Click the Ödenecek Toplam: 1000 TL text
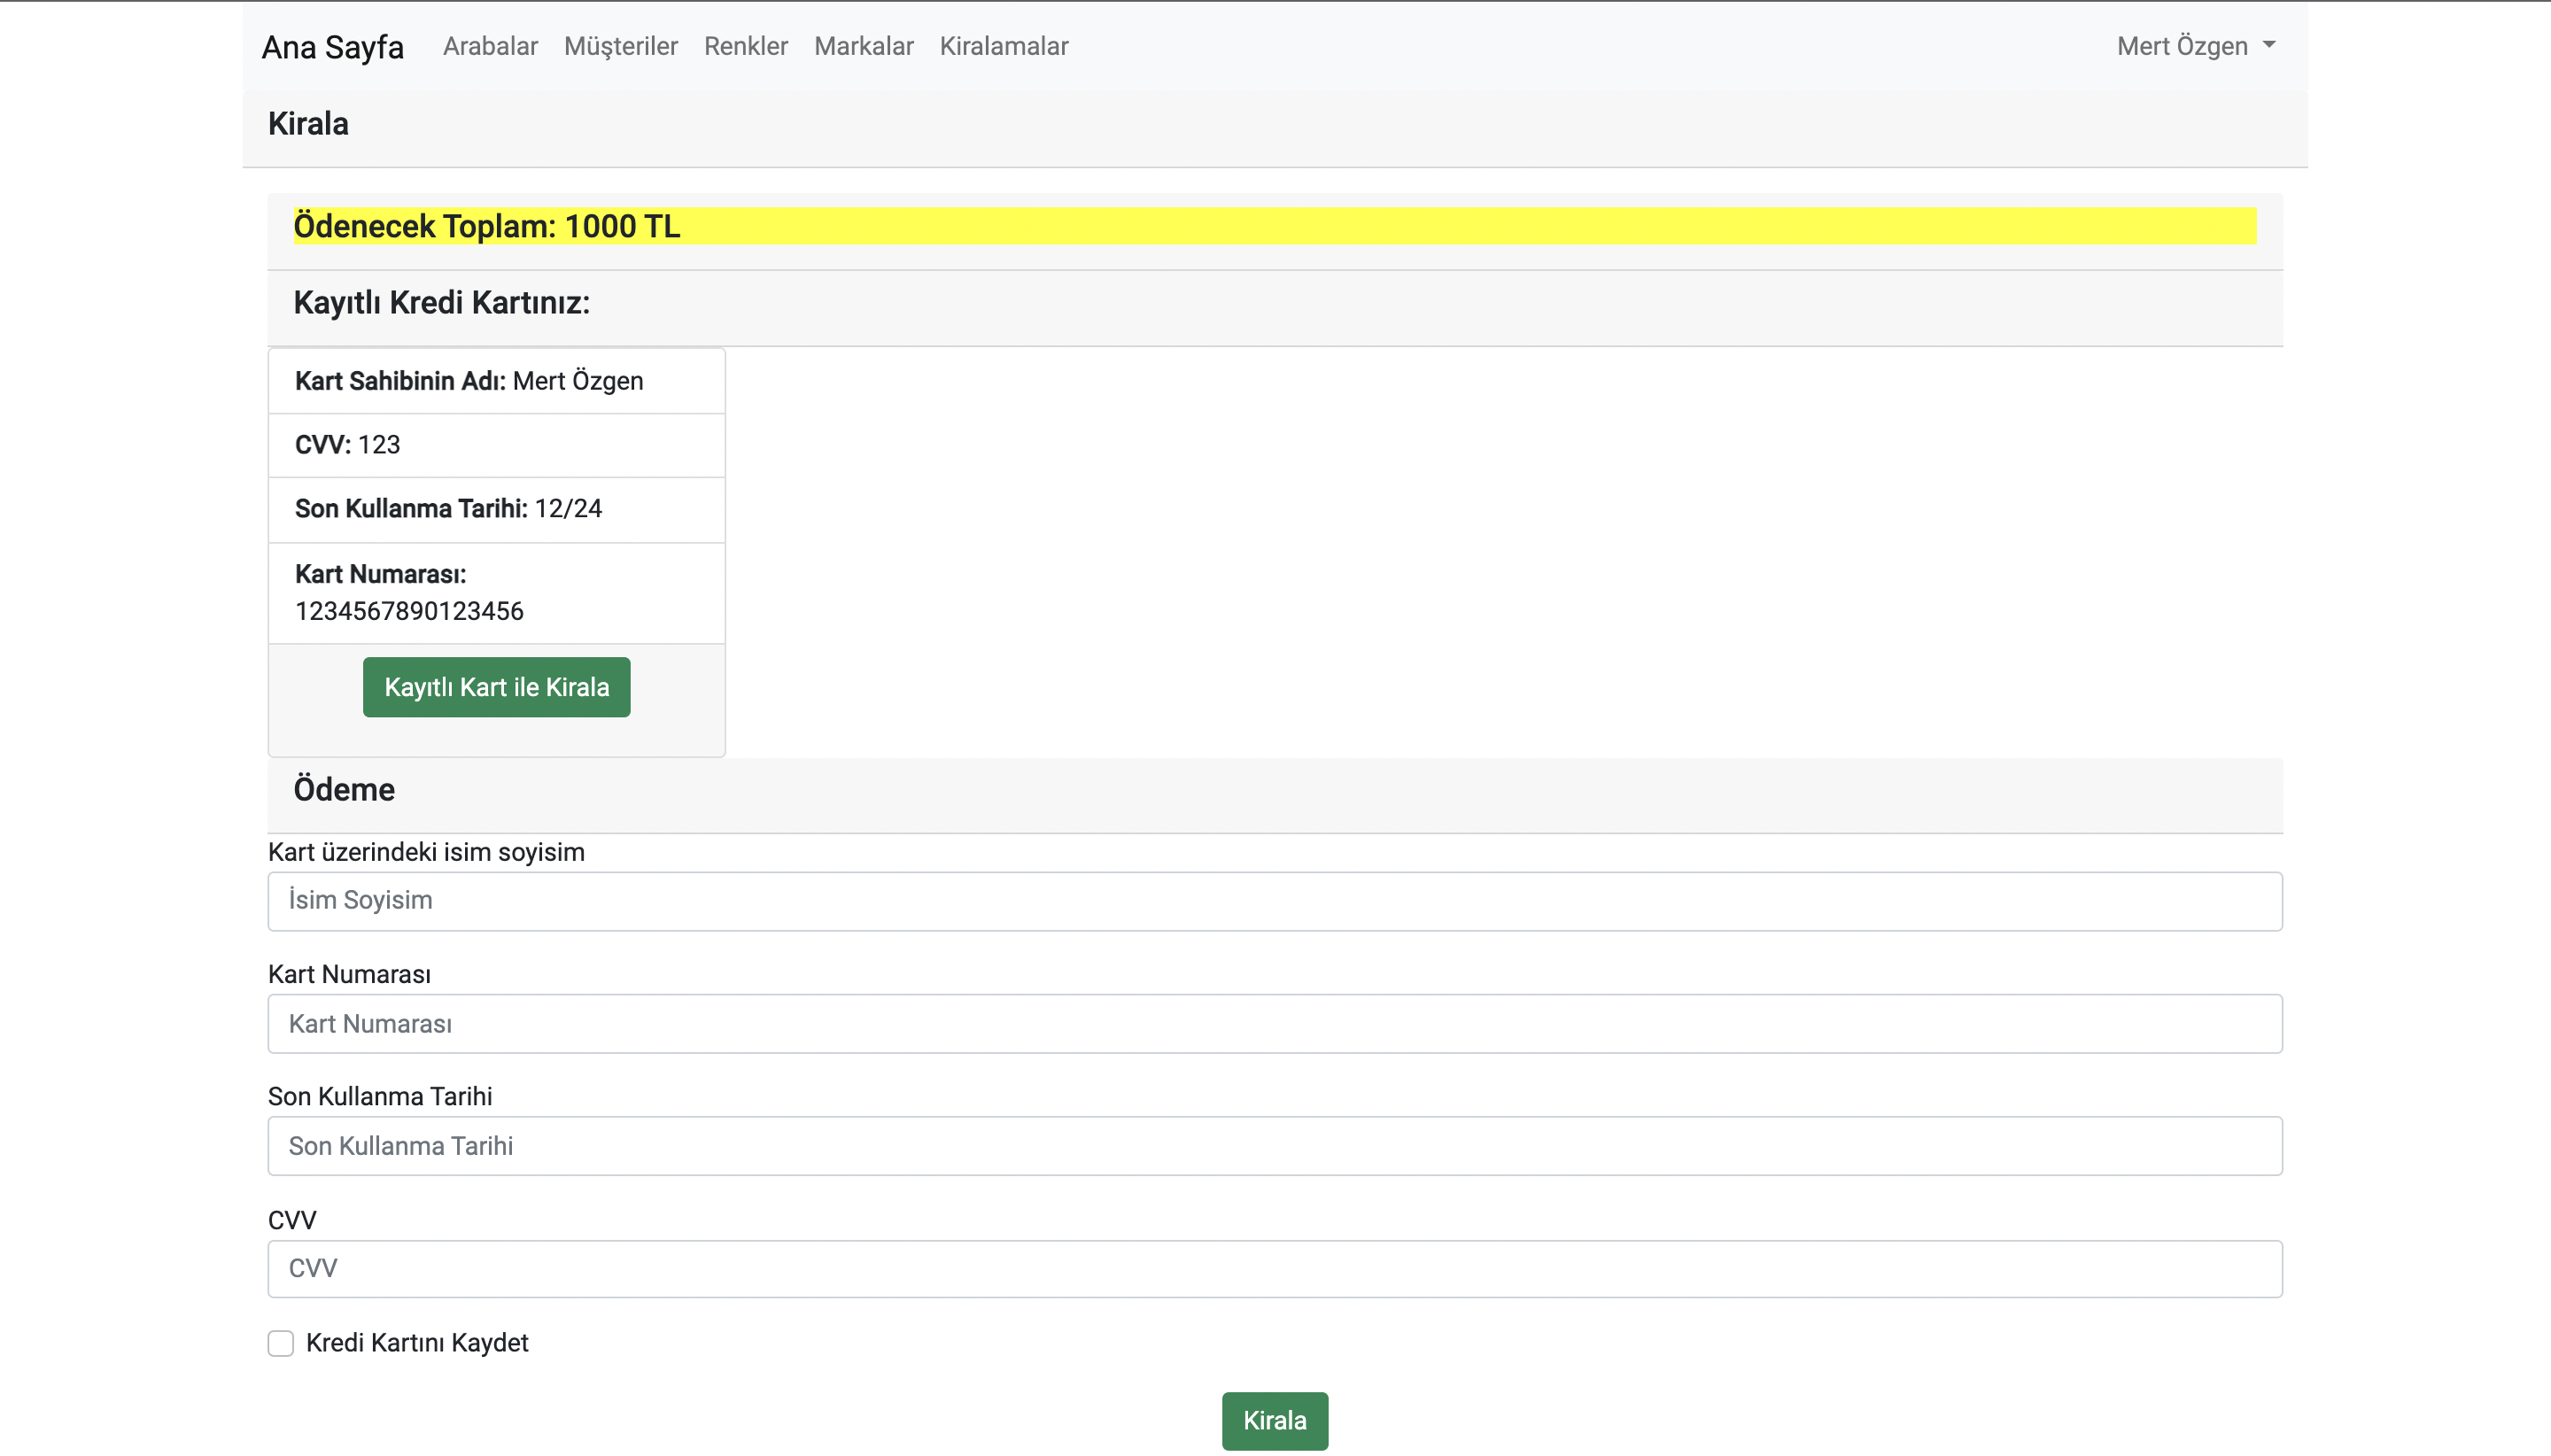The image size is (2551, 1456). [x=487, y=226]
